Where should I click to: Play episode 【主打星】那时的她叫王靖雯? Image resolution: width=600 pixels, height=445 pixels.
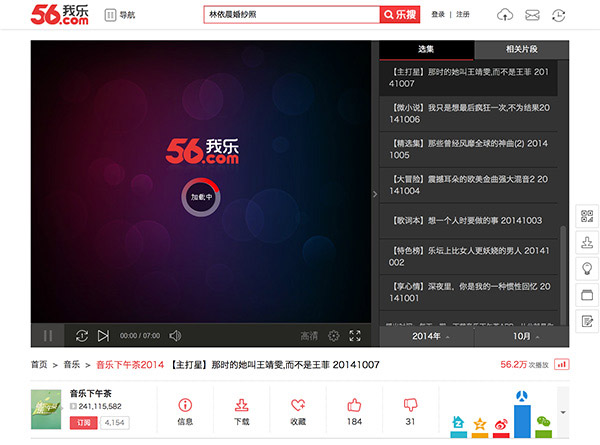[x=468, y=78]
